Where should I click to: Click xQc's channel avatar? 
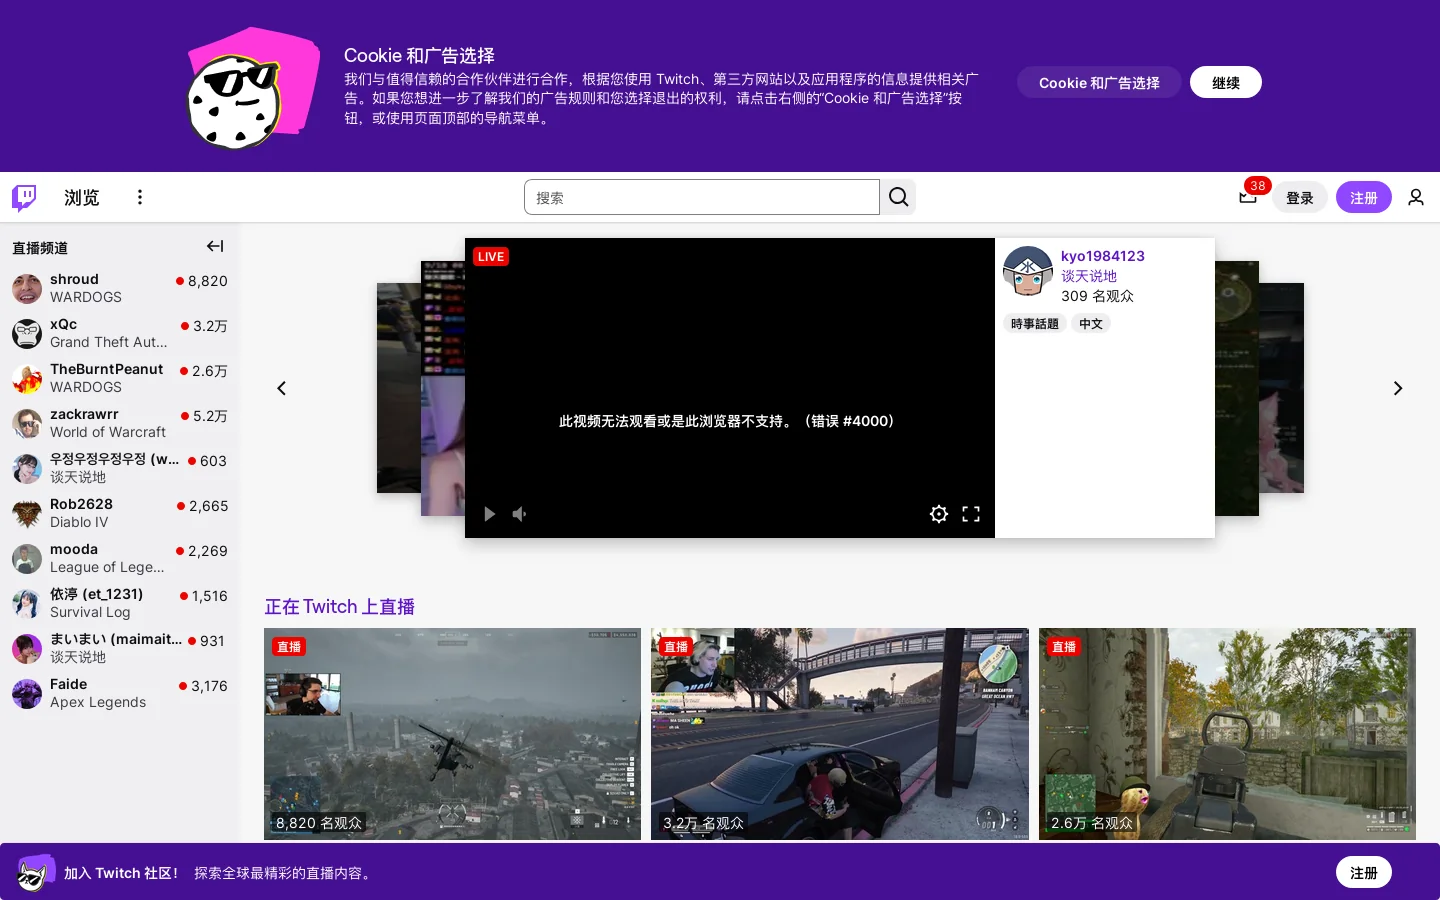[x=27, y=333]
